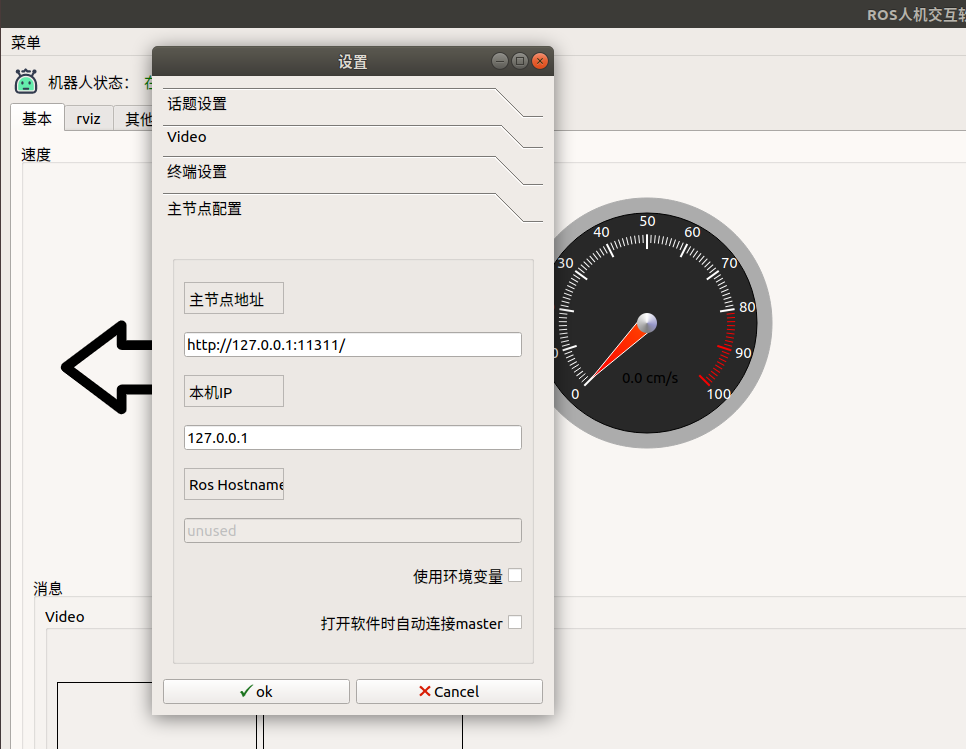Image resolution: width=966 pixels, height=749 pixels.
Task: Switch to the 基本 tab
Action: (37, 118)
